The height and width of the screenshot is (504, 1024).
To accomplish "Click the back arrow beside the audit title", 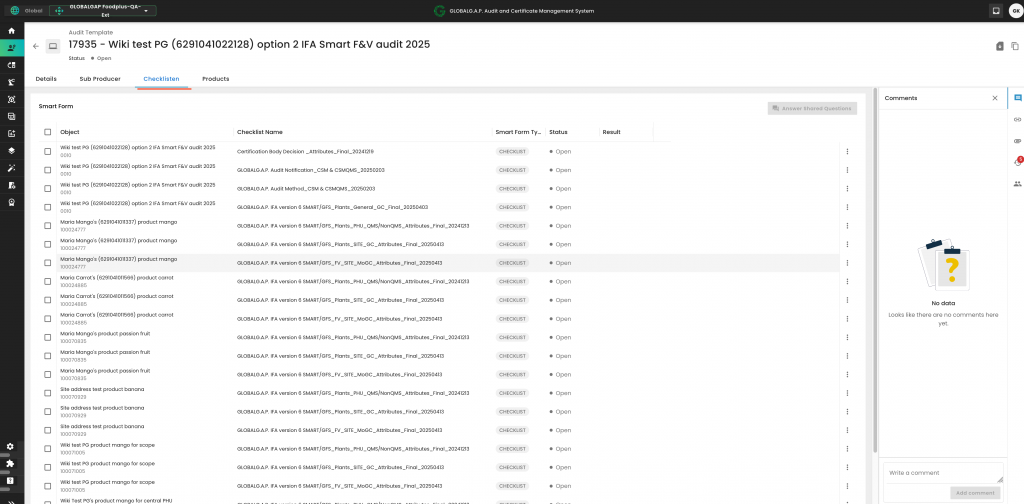I will tap(36, 46).
